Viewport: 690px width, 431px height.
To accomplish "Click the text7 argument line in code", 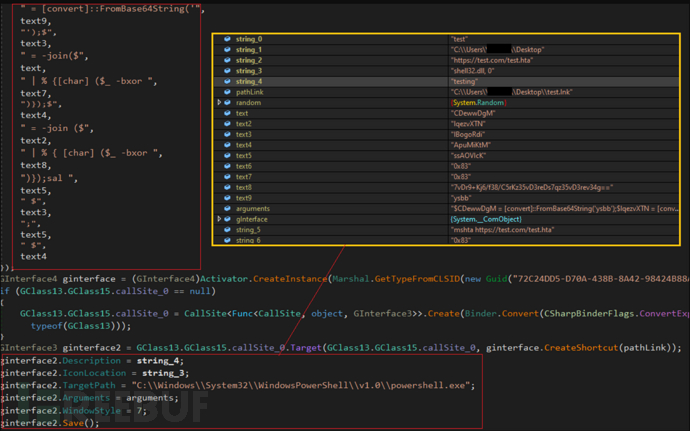I will pyautogui.click(x=36, y=93).
